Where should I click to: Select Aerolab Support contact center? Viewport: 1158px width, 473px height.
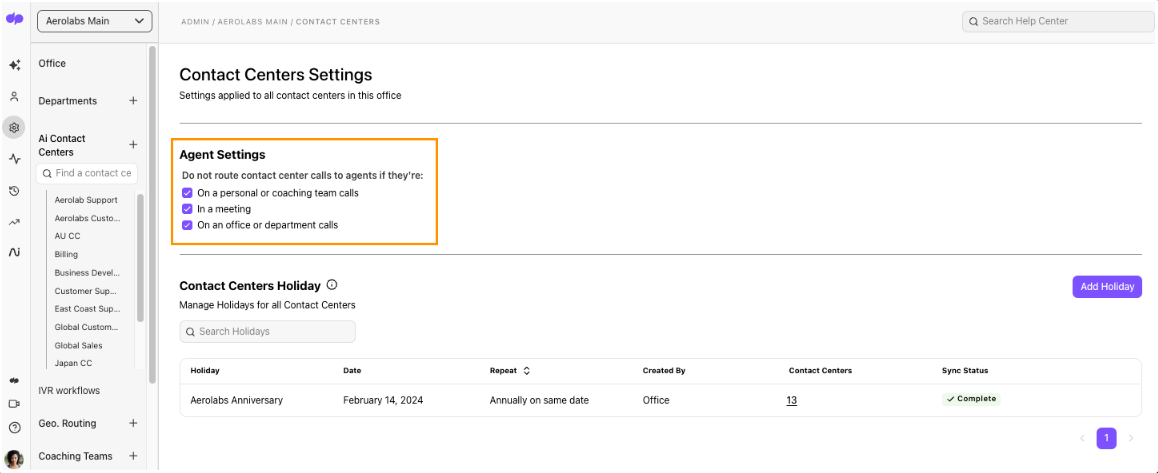point(86,200)
